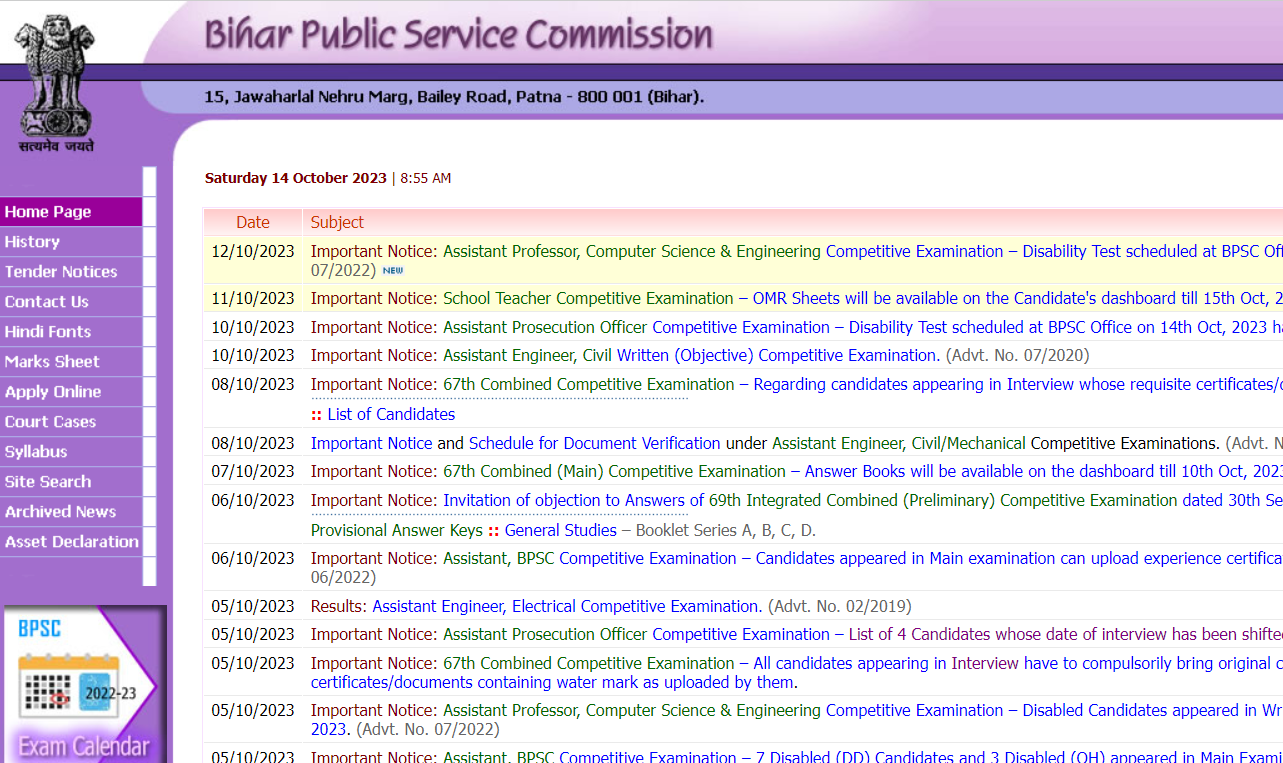Open the List of Candidates link

pyautogui.click(x=391, y=415)
